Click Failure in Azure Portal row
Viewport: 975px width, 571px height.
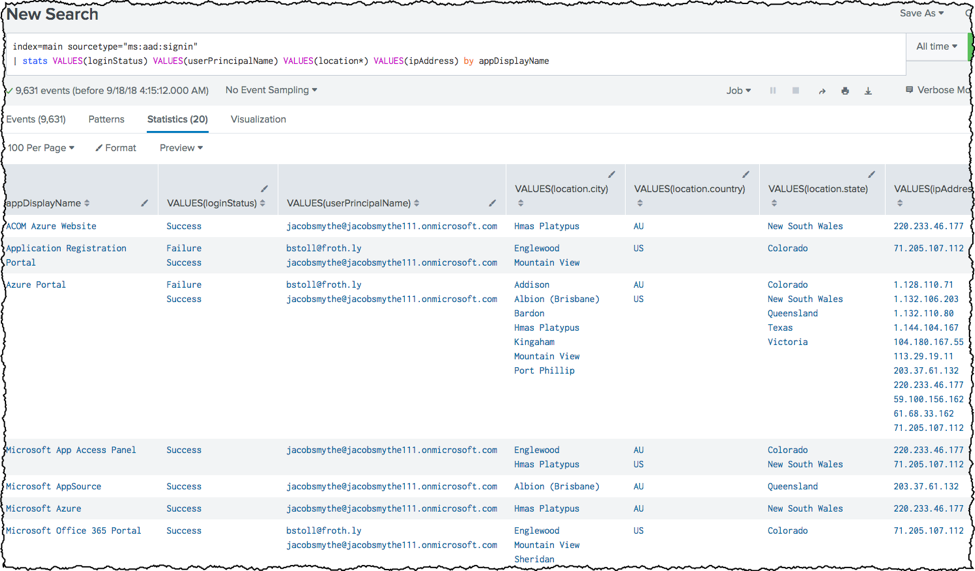click(x=183, y=285)
